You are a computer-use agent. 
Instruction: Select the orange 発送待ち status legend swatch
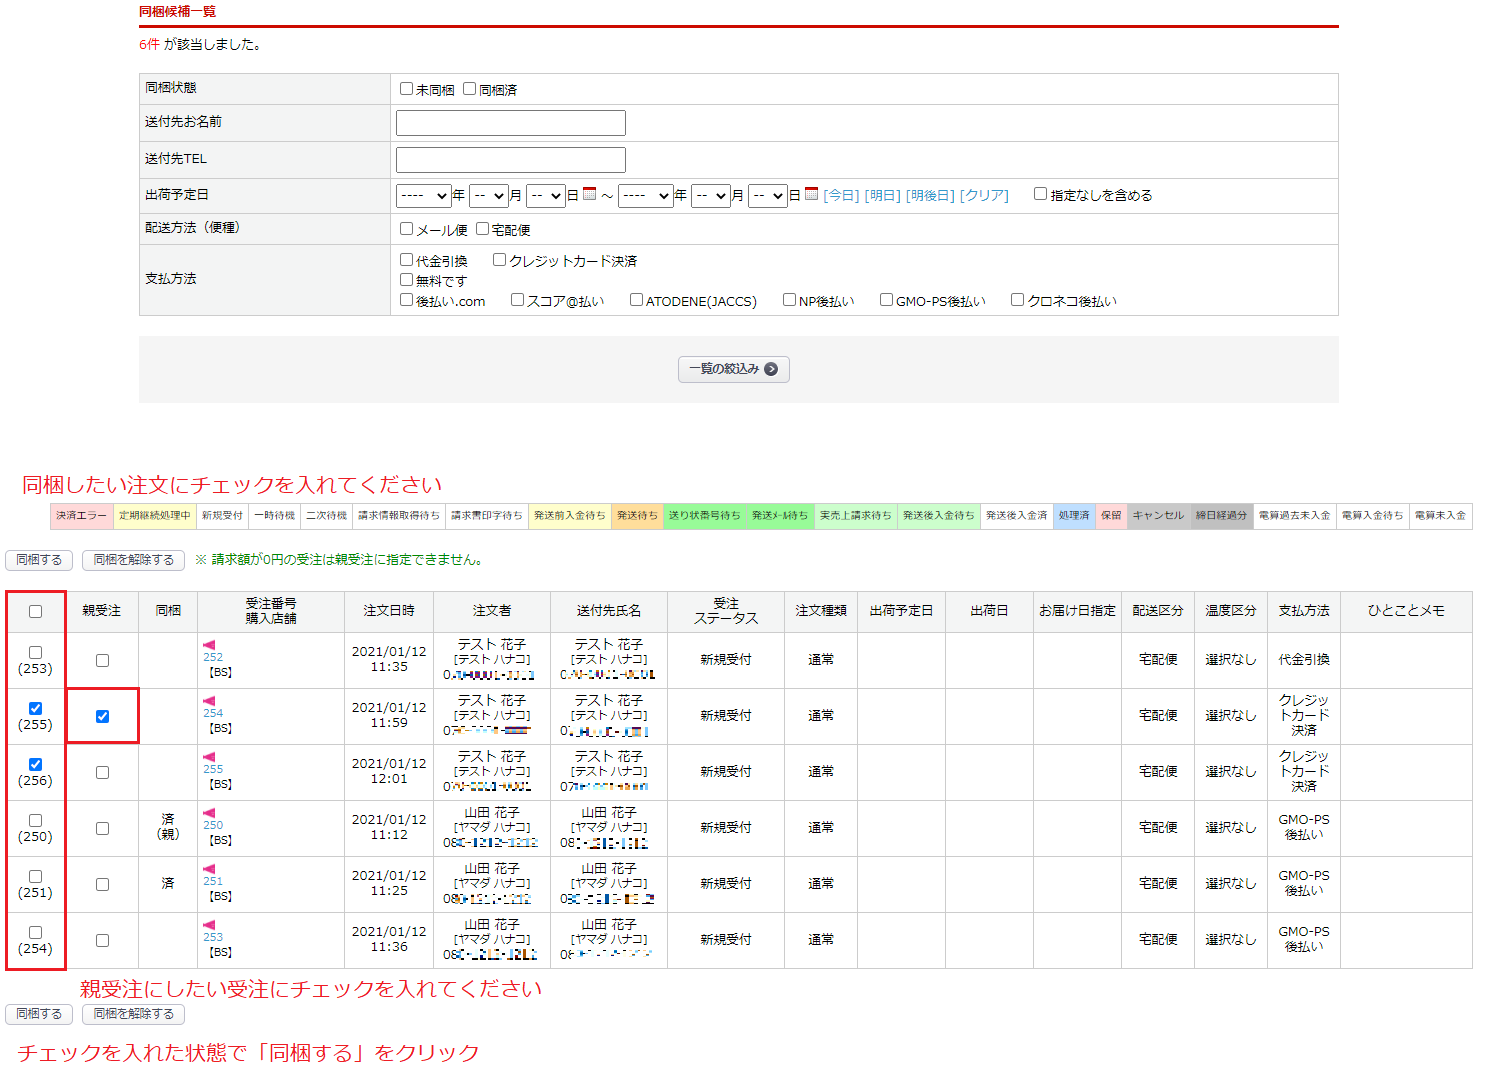[x=637, y=516]
